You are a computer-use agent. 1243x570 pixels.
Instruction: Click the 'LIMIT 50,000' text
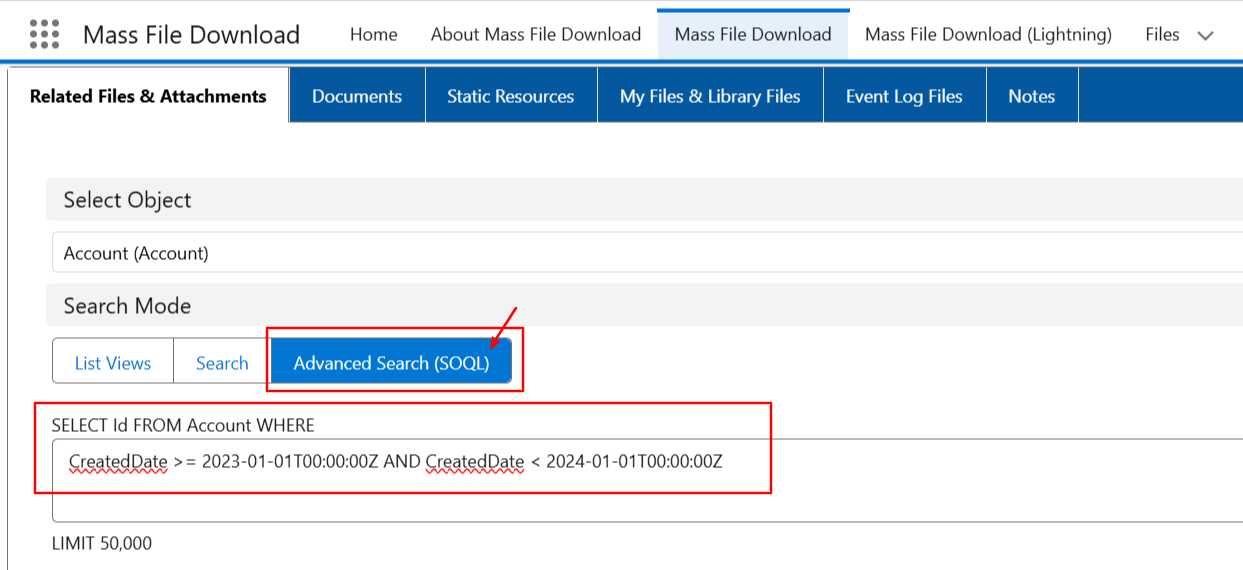click(x=102, y=544)
